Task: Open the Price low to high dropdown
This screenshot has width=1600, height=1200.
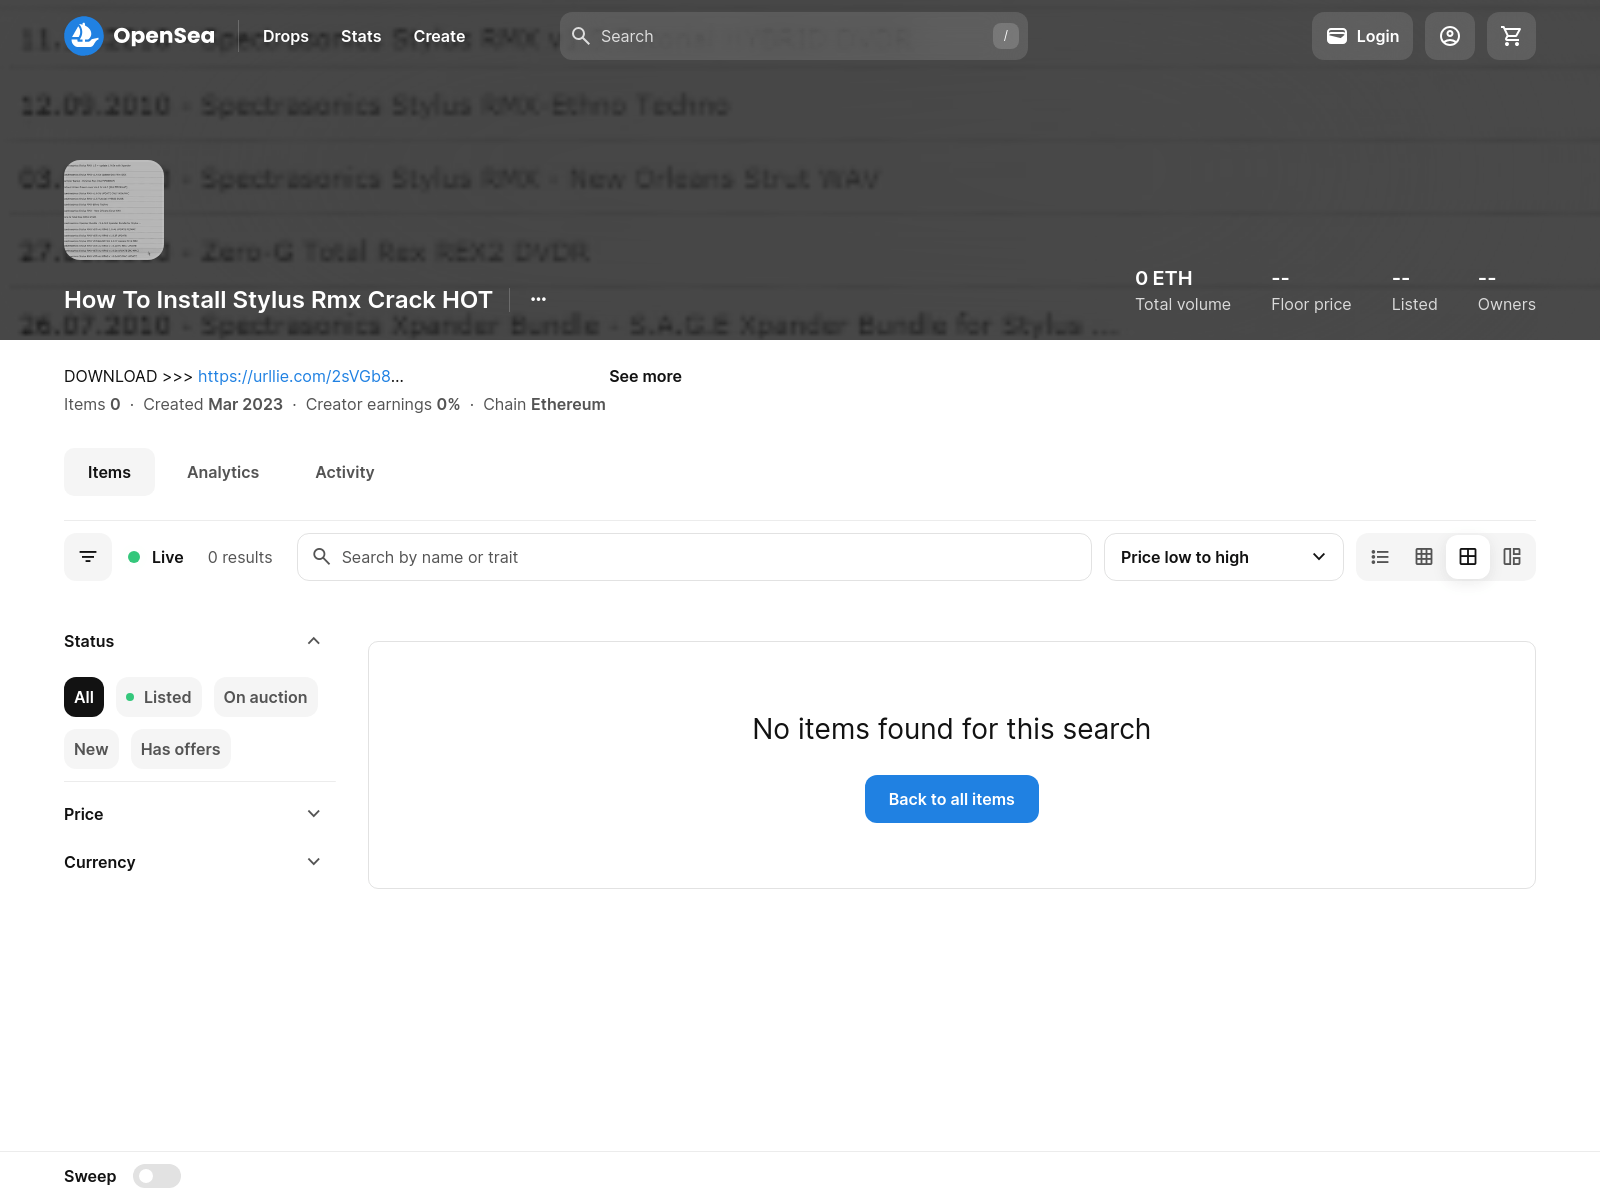Action: tap(1223, 557)
